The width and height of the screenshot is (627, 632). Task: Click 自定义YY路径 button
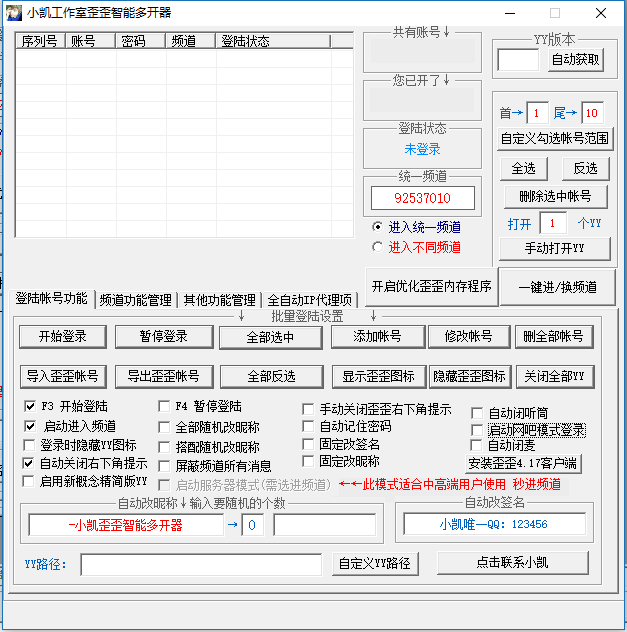(375, 563)
